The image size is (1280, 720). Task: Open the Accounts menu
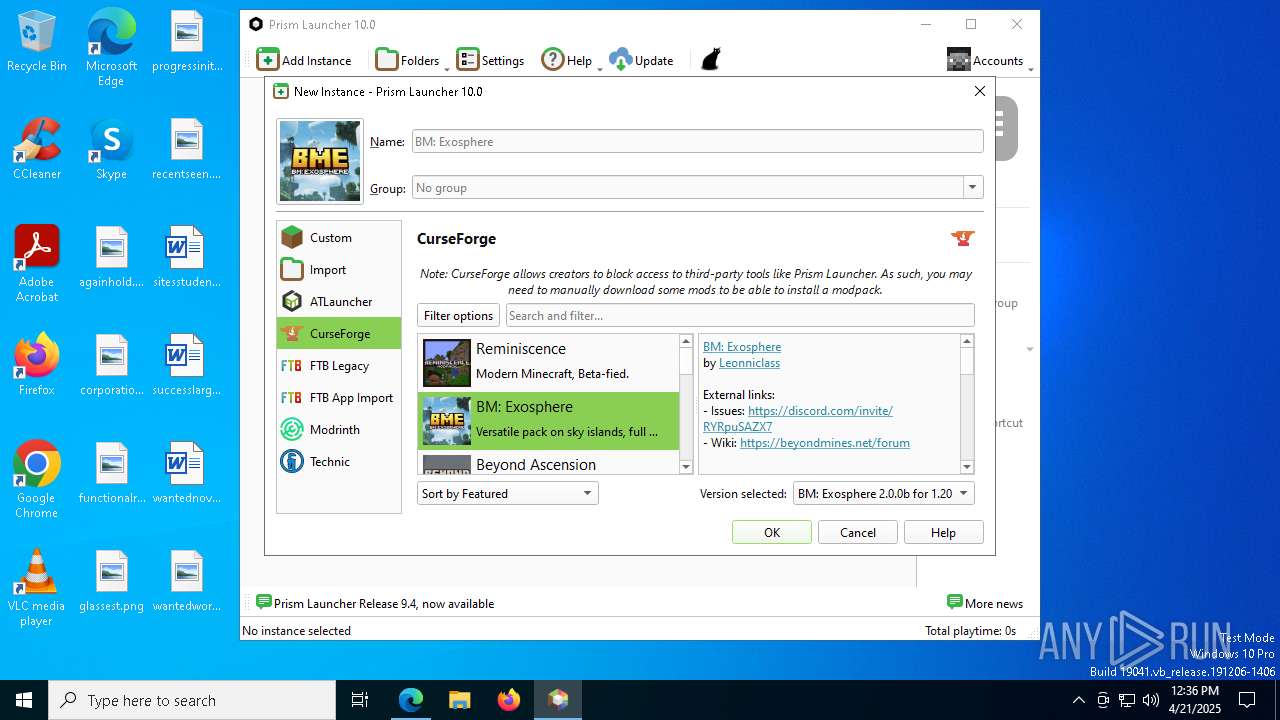988,60
